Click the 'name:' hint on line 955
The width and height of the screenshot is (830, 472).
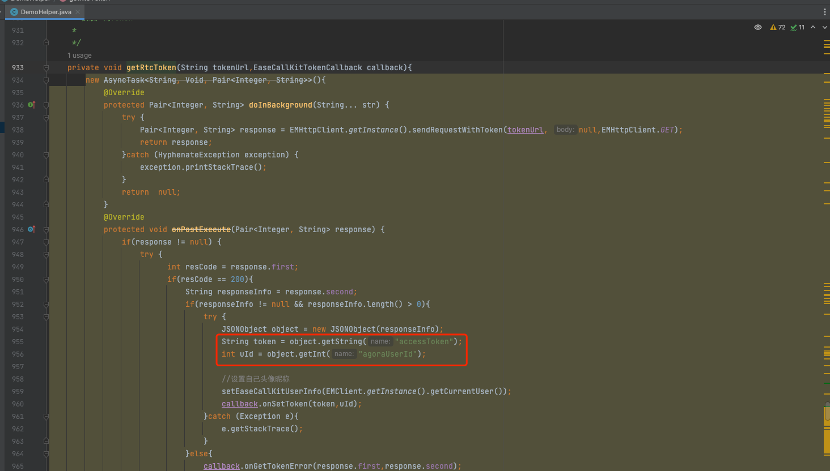[x=380, y=342]
